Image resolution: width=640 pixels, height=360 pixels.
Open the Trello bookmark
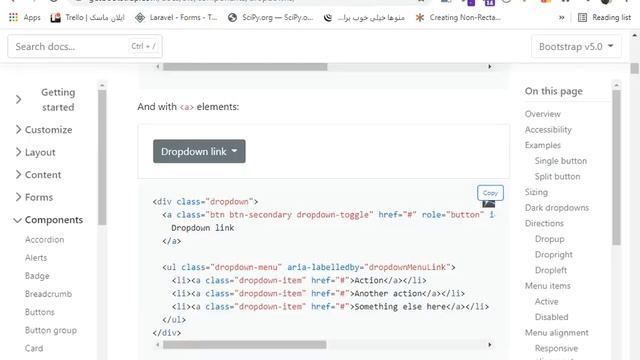pos(87,18)
